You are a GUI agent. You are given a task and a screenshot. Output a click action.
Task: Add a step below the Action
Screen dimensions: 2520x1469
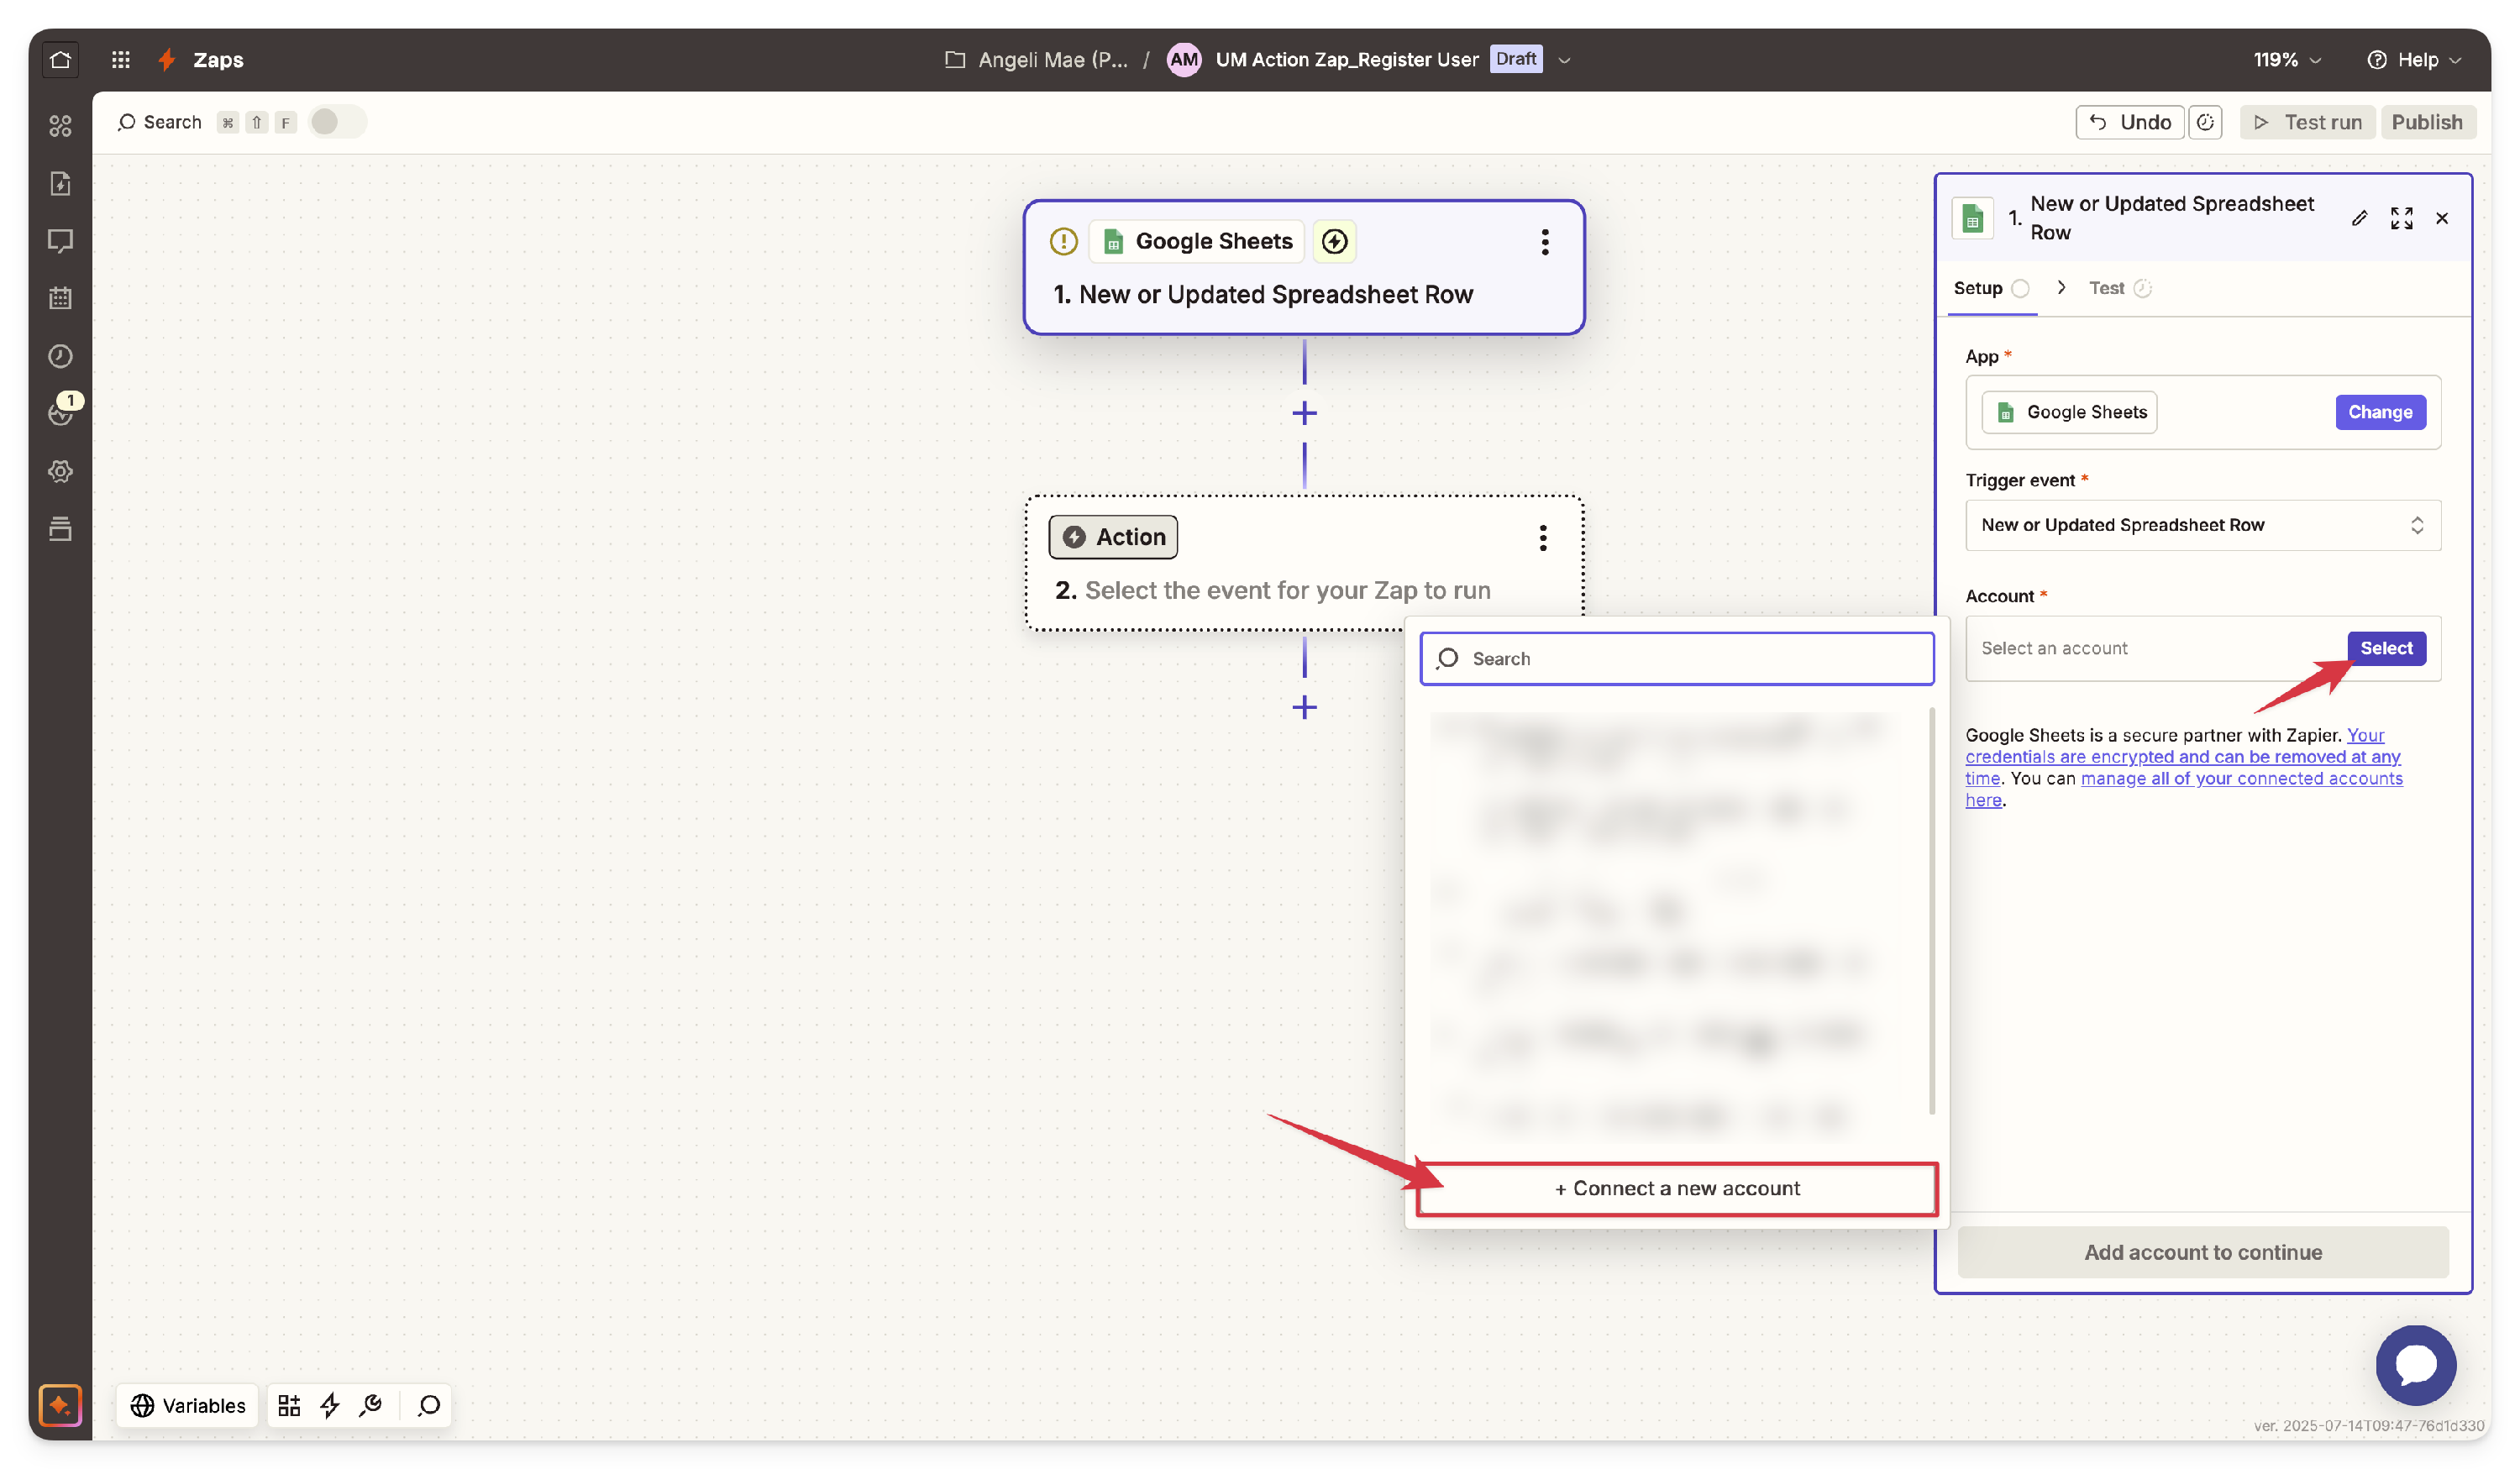1304,708
